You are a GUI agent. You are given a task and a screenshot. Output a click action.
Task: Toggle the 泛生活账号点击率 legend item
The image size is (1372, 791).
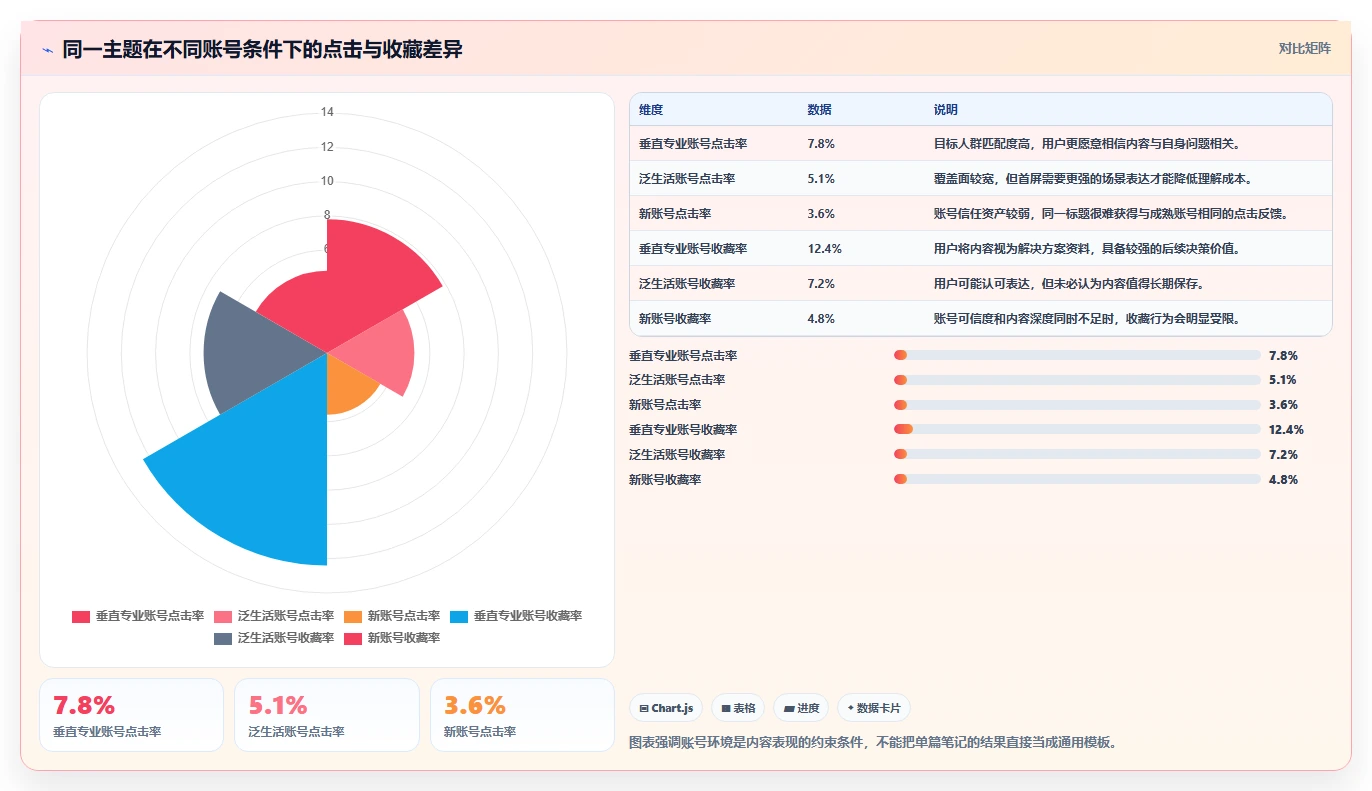(274, 616)
